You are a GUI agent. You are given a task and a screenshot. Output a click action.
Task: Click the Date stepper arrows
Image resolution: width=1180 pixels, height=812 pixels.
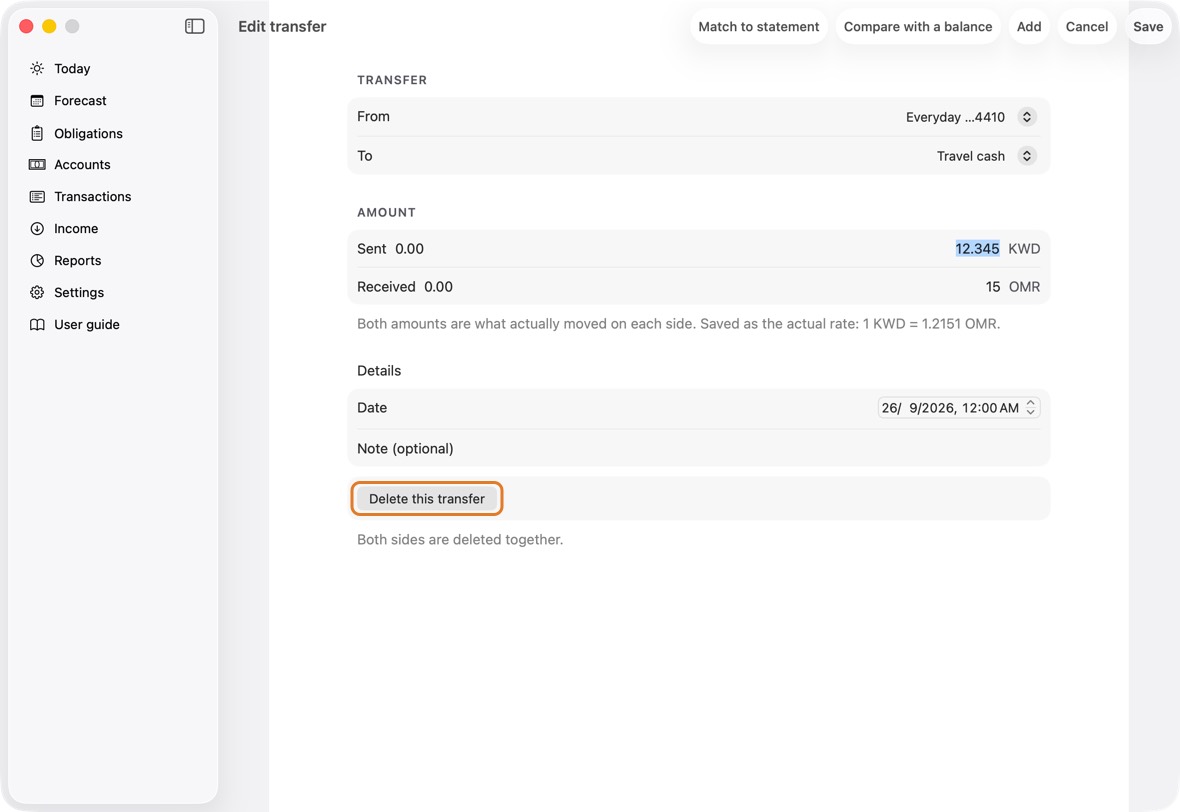[x=1030, y=408]
